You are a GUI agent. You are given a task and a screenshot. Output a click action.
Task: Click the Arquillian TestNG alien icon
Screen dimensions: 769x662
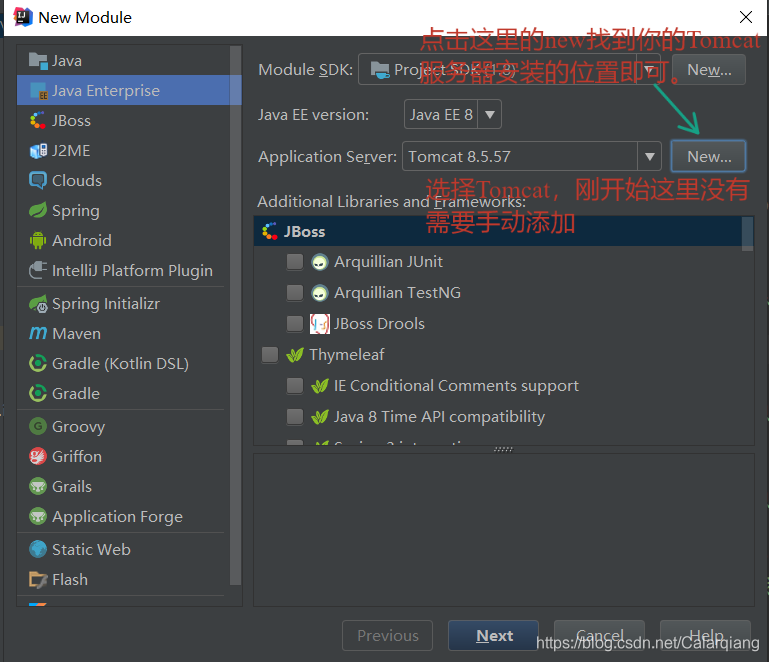(320, 293)
